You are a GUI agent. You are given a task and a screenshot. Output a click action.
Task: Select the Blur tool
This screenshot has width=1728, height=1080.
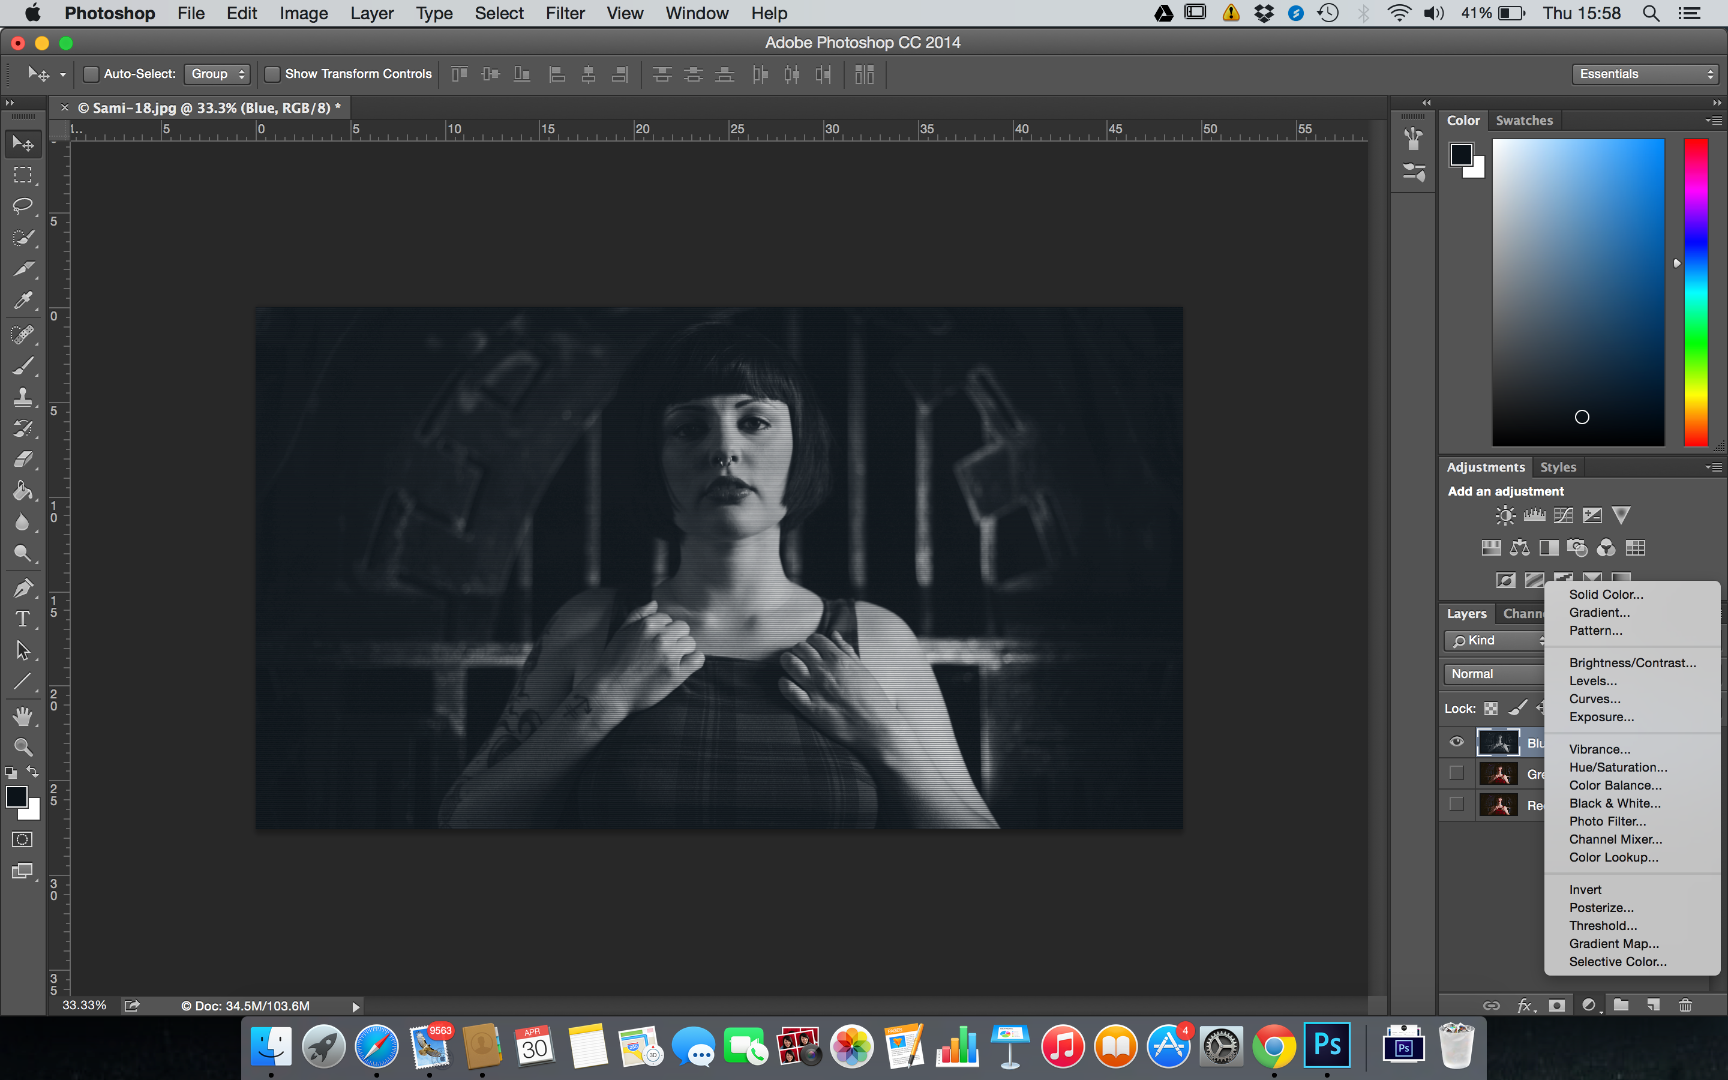point(22,522)
